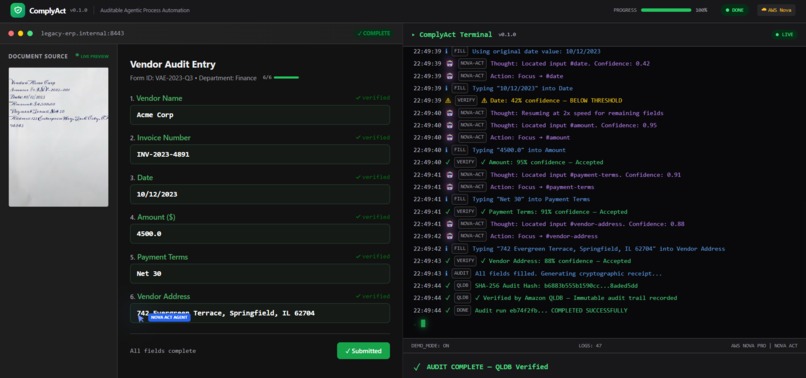Click 'LOGS: 47' in terminal footer

coord(590,346)
